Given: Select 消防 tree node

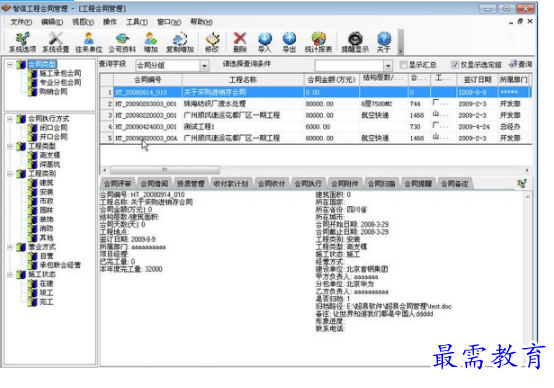Looking at the screenshot, I should [46, 228].
